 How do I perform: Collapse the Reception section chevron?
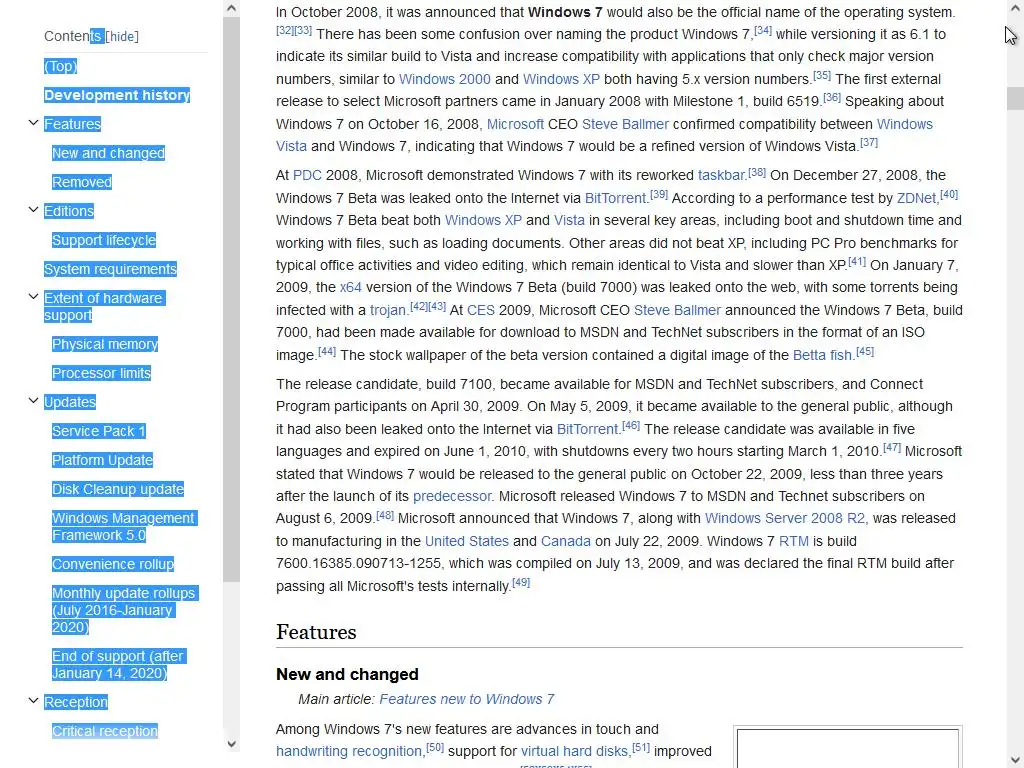tap(33, 701)
